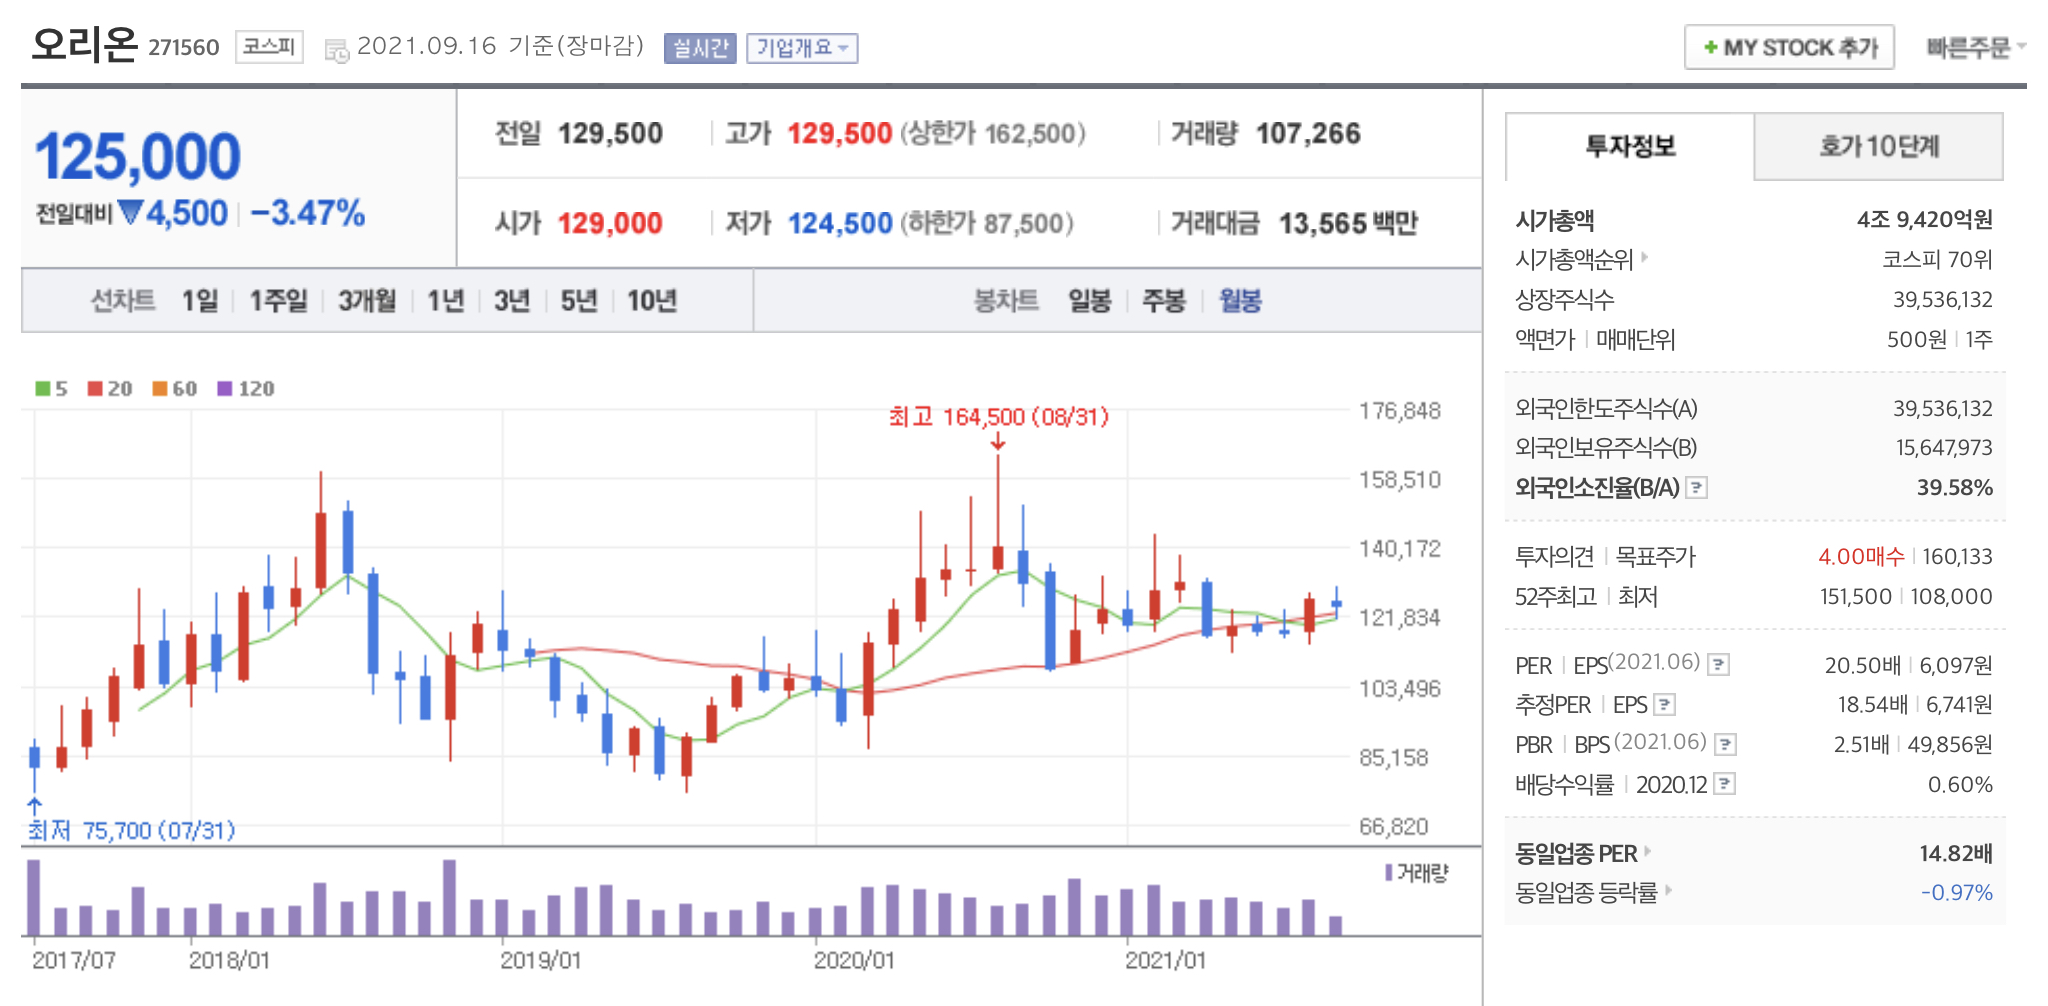Select 3년 line chart
Screen dimensions: 2048x1006
(x=512, y=300)
